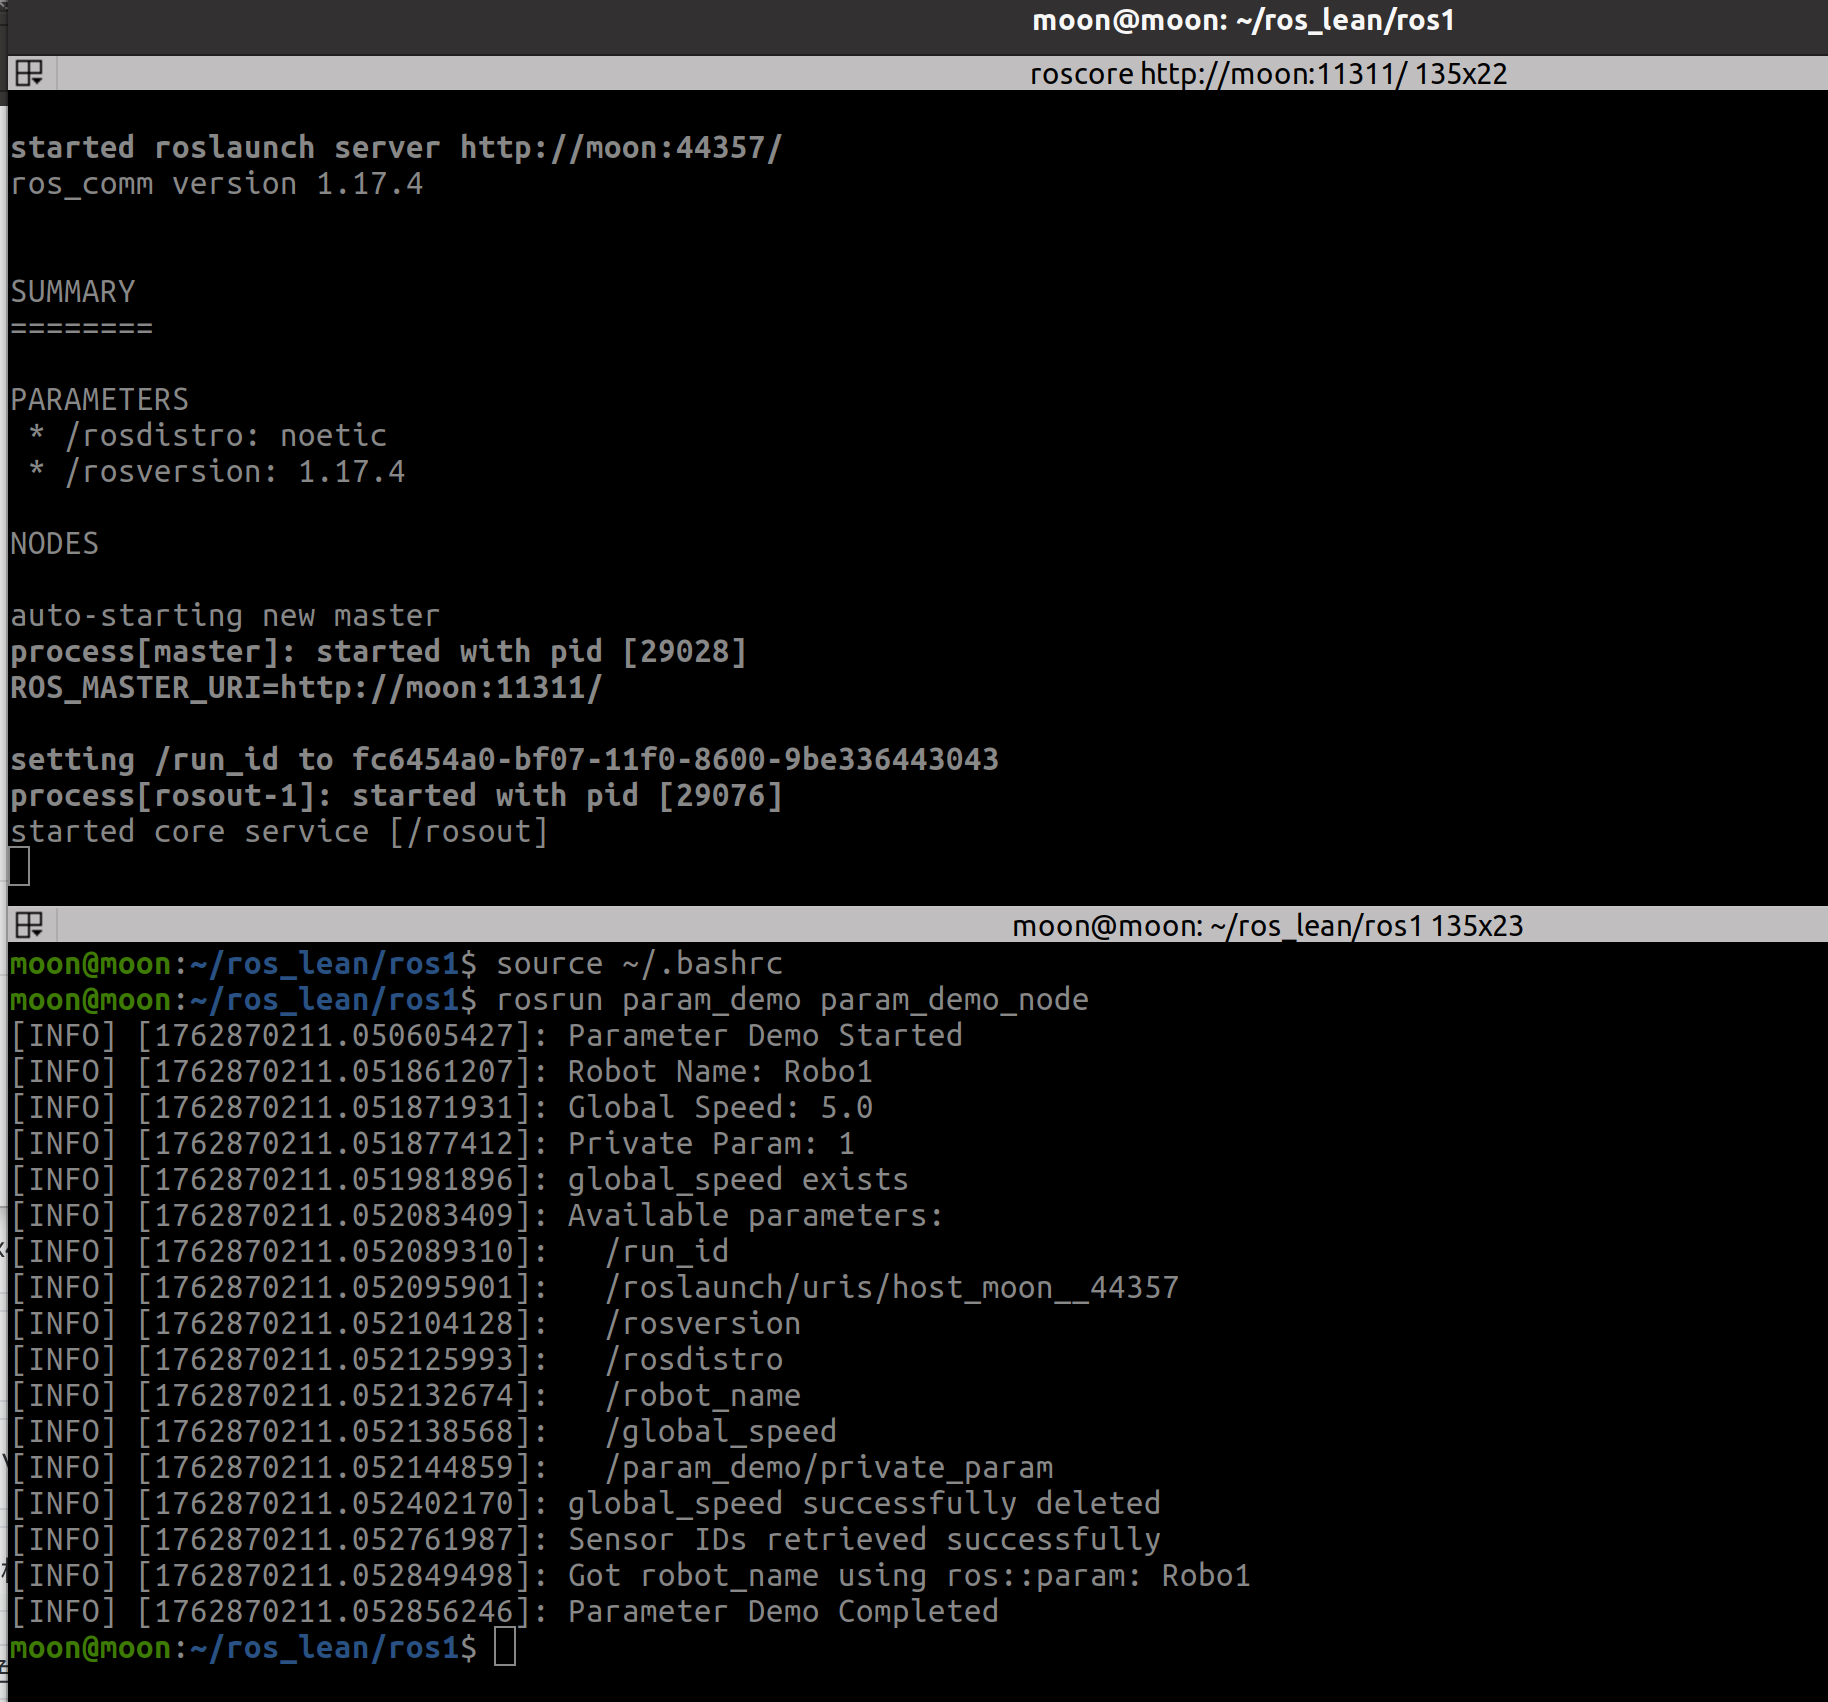Click the 'Robot Name: Robo1' log line
Screen dimensions: 1828x1702
(720, 1072)
